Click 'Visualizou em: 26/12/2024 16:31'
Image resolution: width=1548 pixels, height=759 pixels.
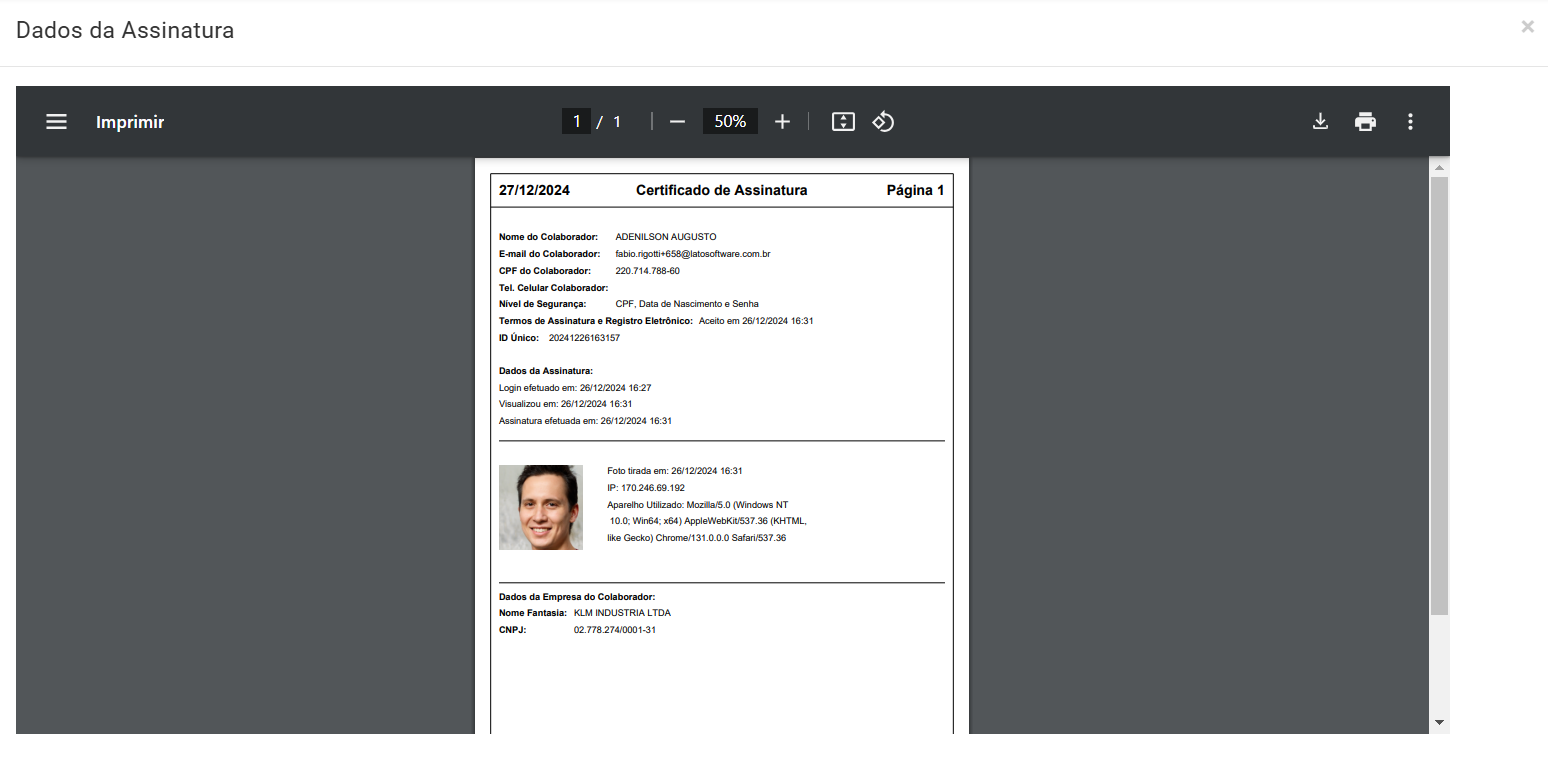565,404
